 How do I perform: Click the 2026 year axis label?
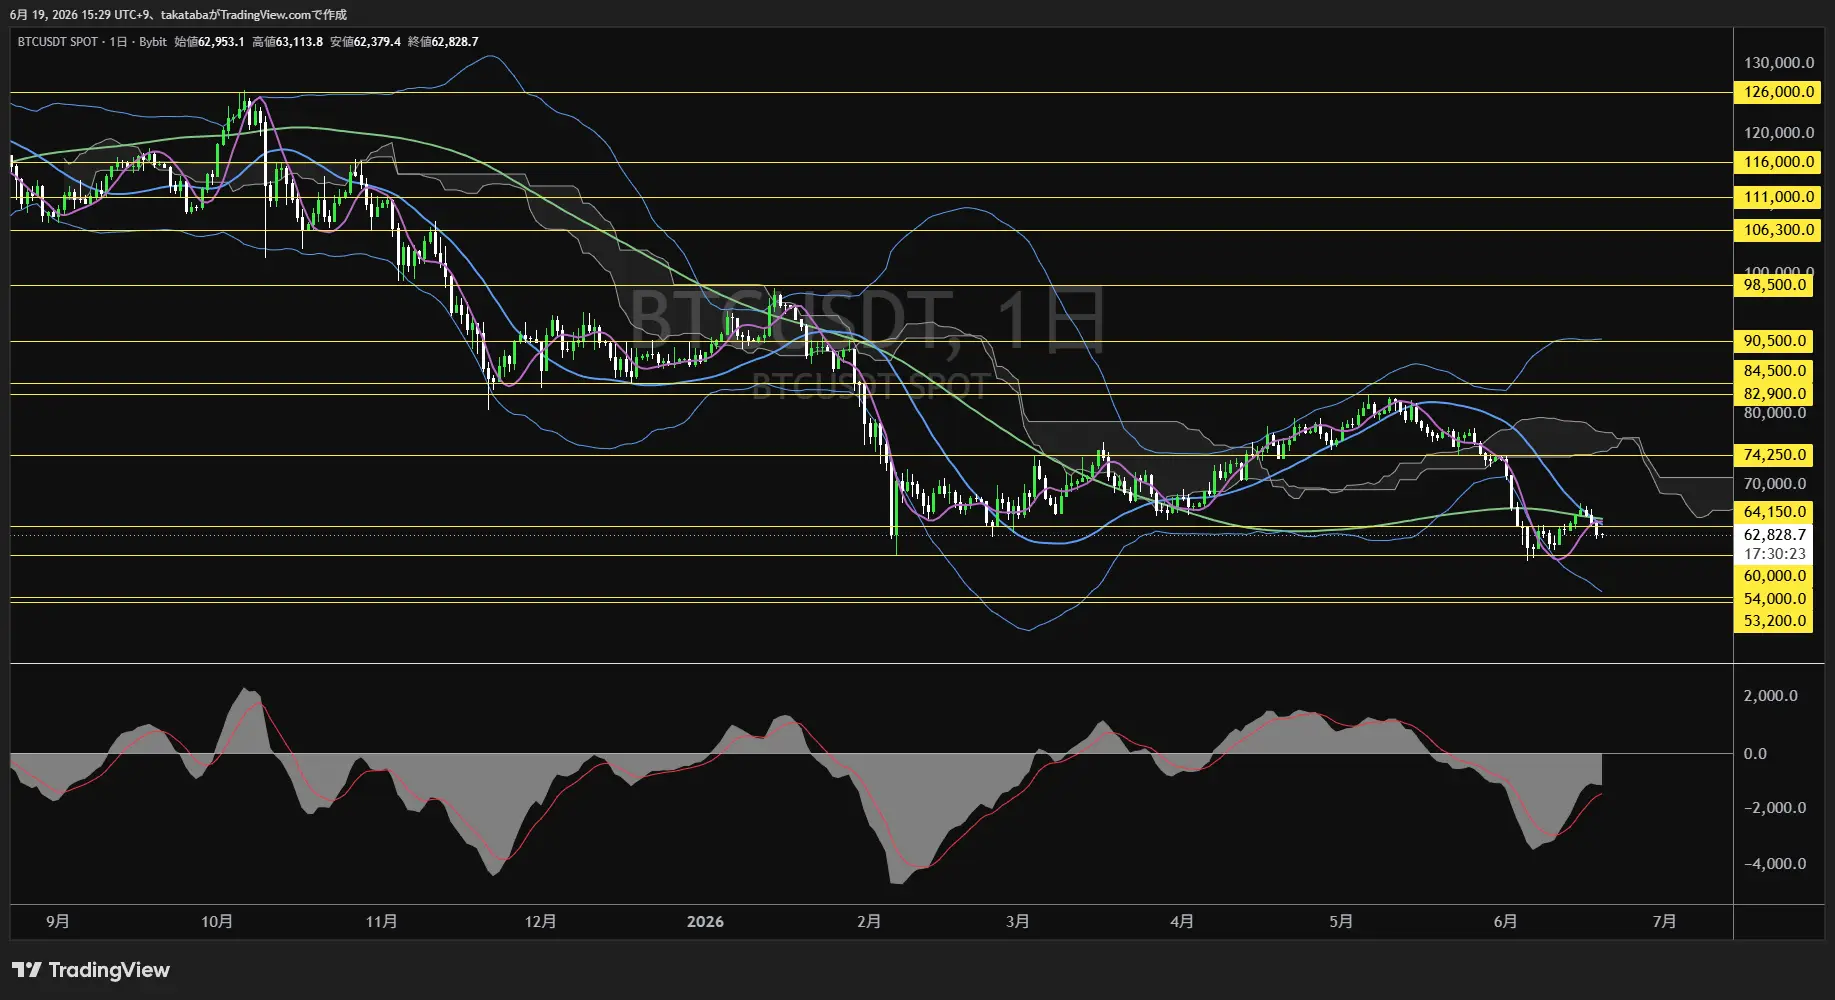[705, 922]
